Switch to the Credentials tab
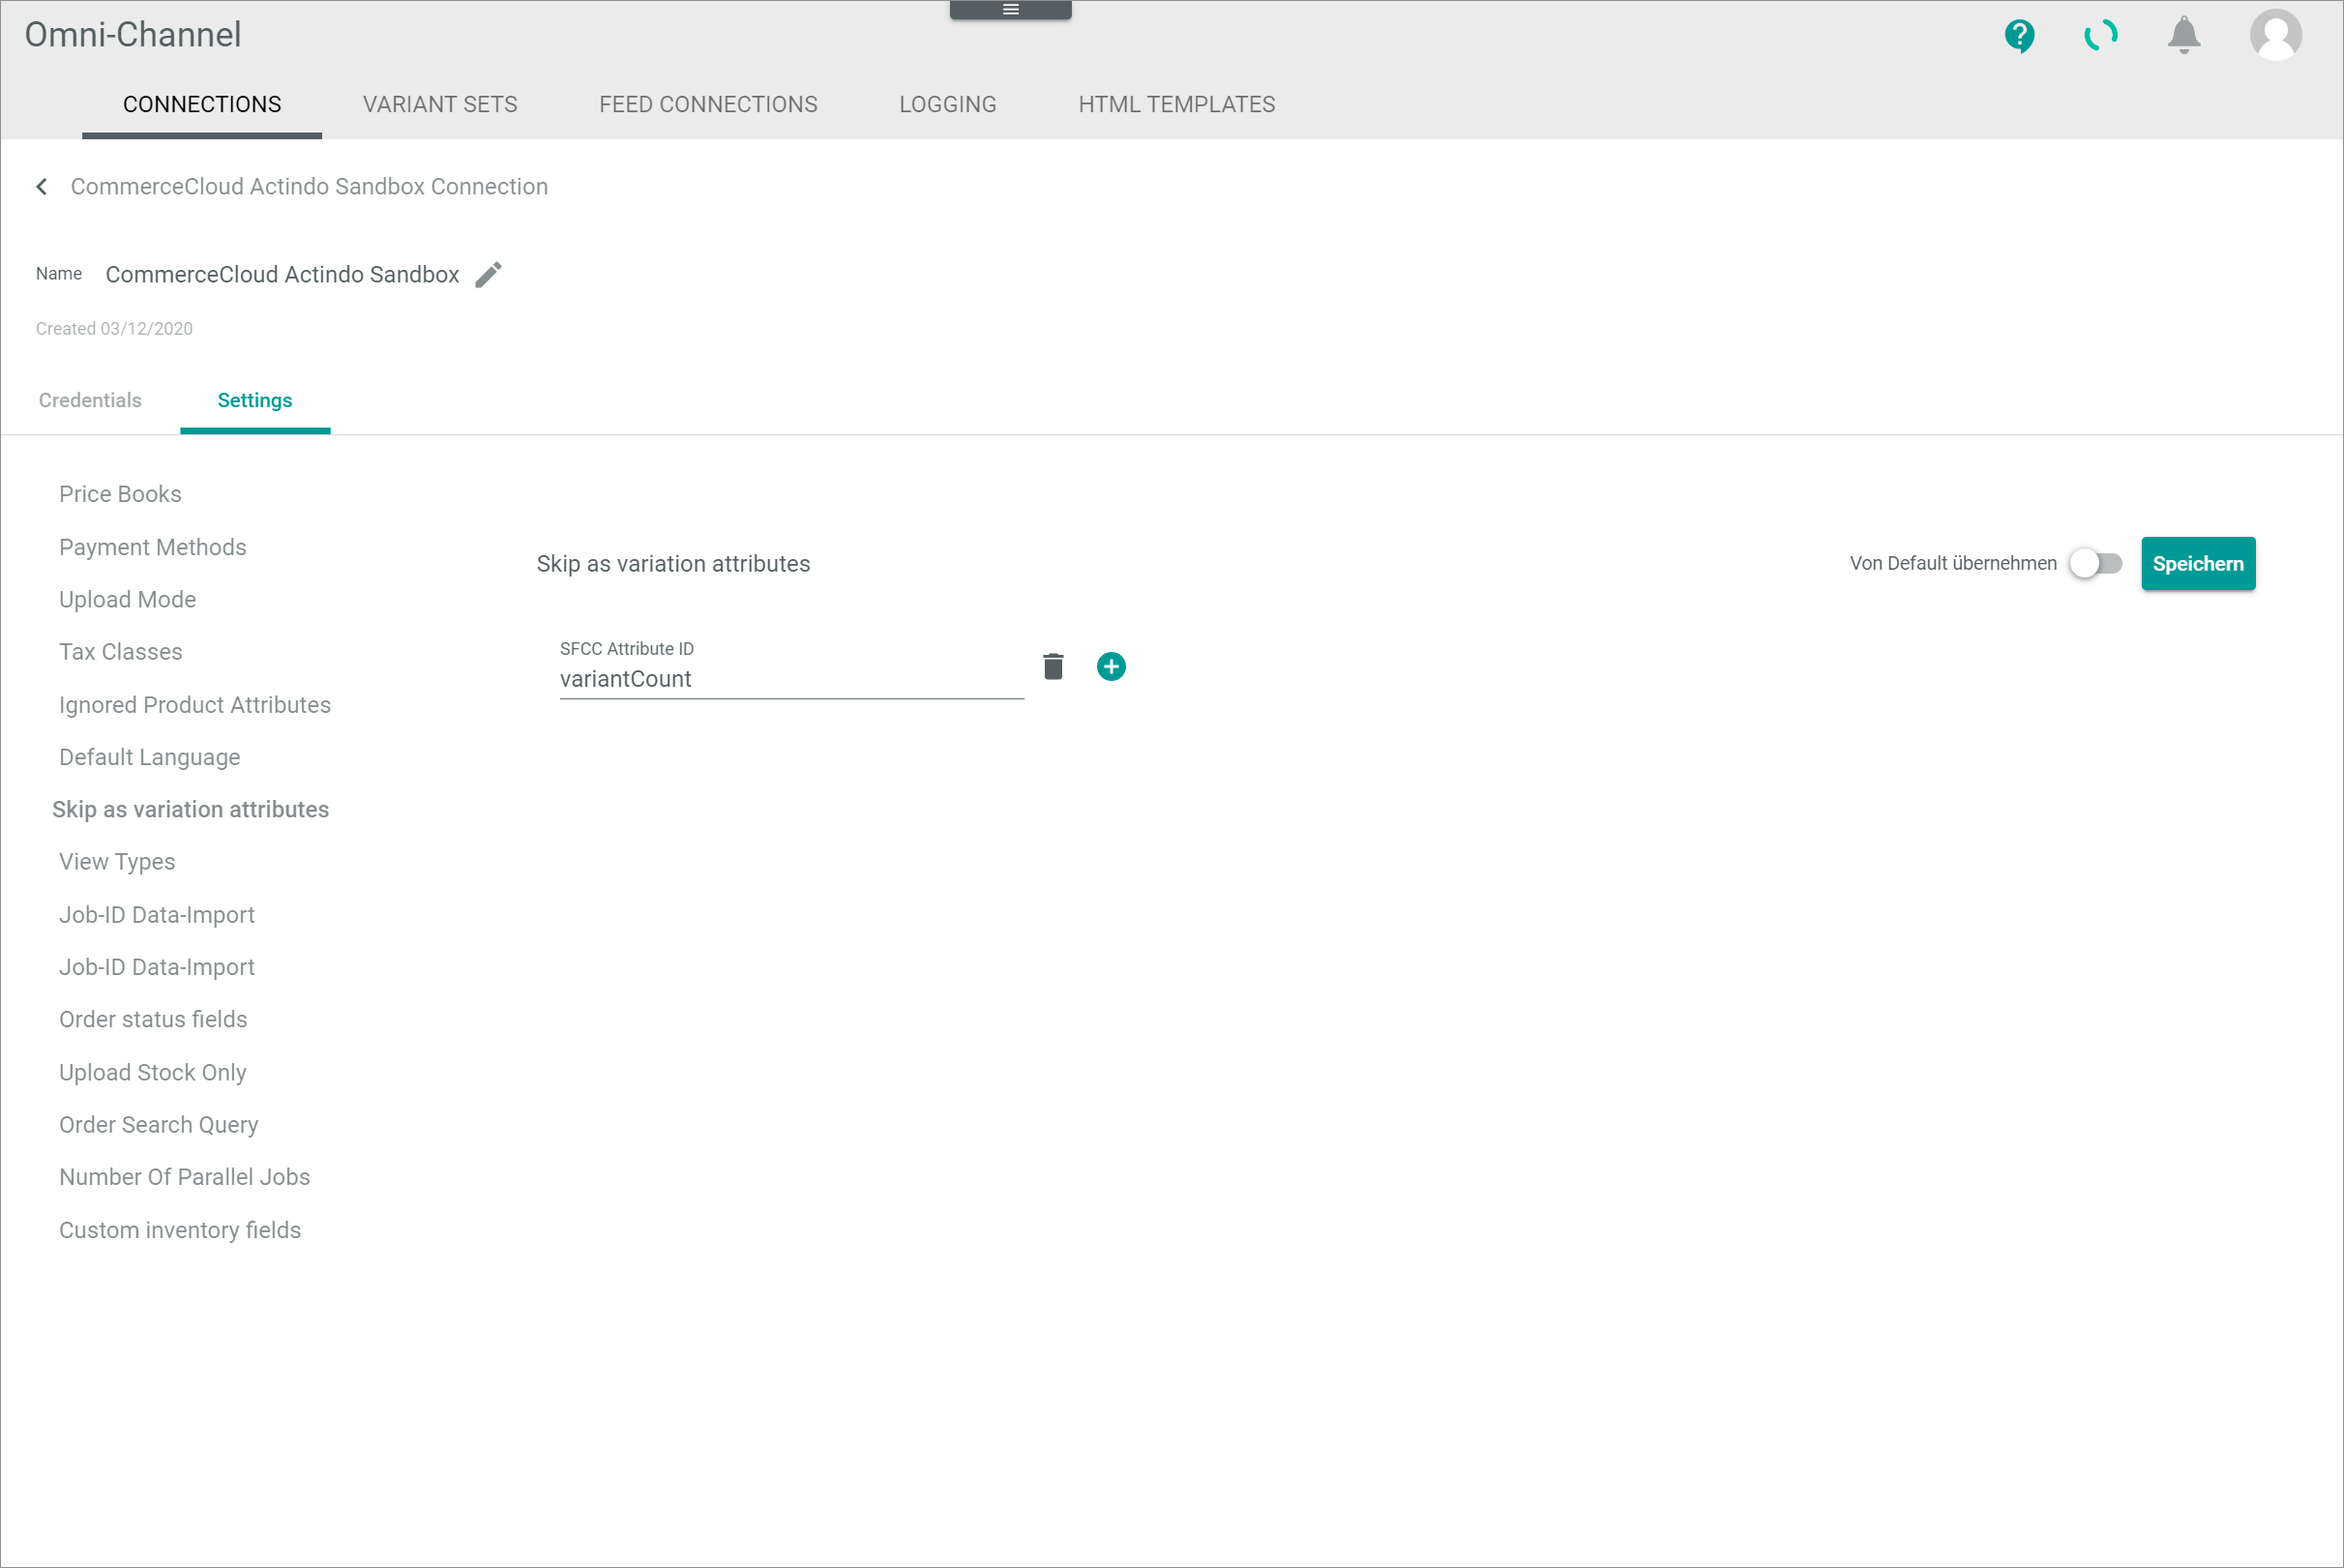Viewport: 2344px width, 1568px height. 90,400
